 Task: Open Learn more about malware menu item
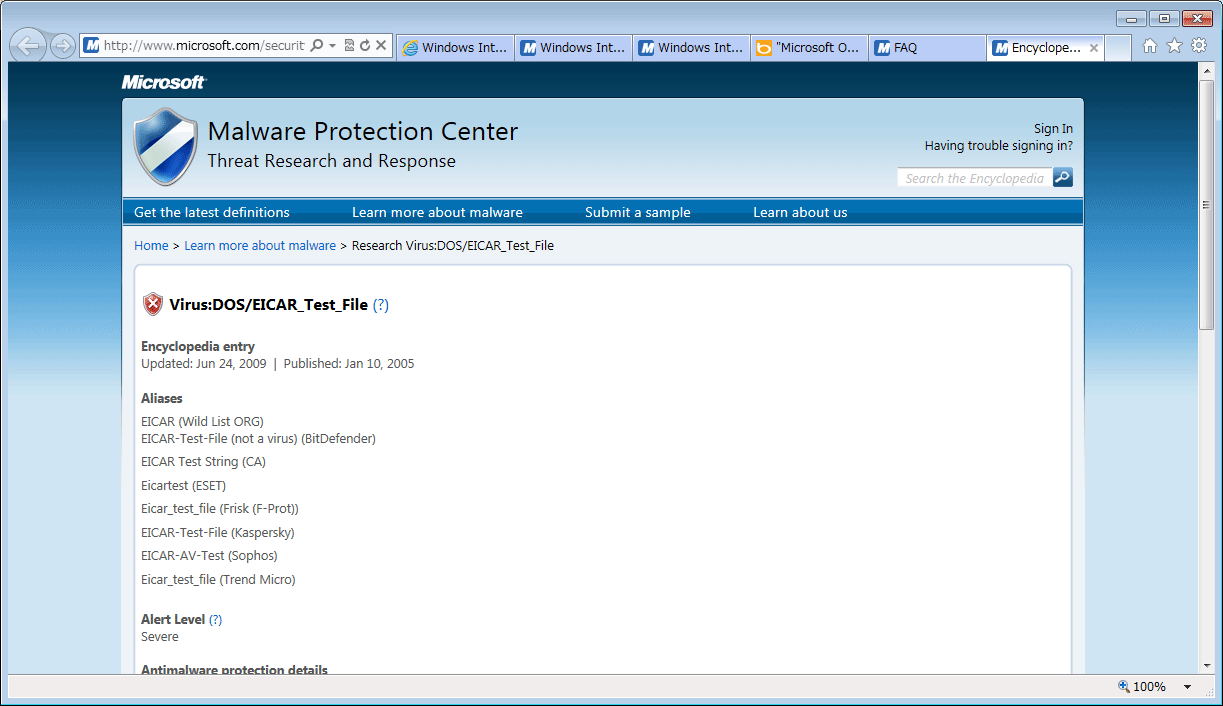coord(437,212)
